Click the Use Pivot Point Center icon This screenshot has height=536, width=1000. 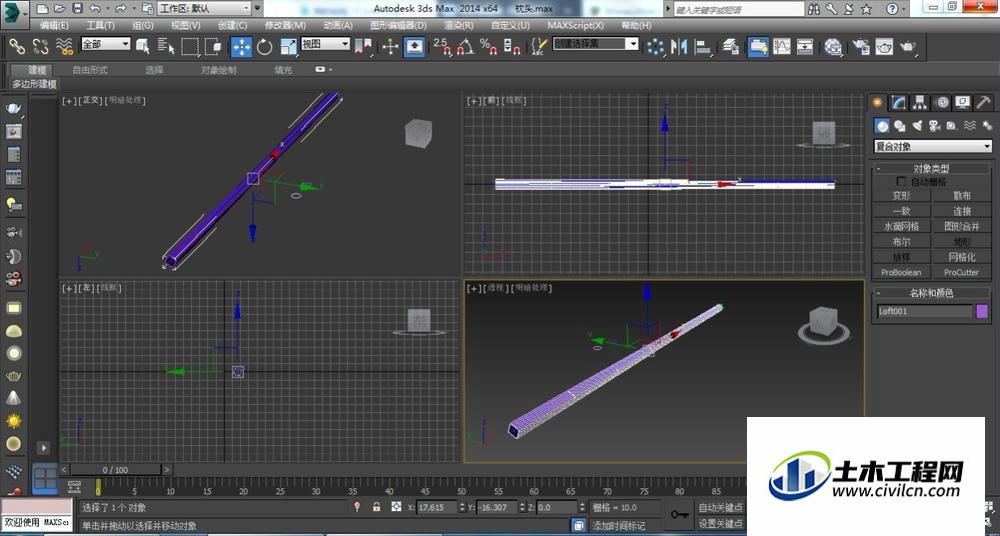[x=364, y=46]
